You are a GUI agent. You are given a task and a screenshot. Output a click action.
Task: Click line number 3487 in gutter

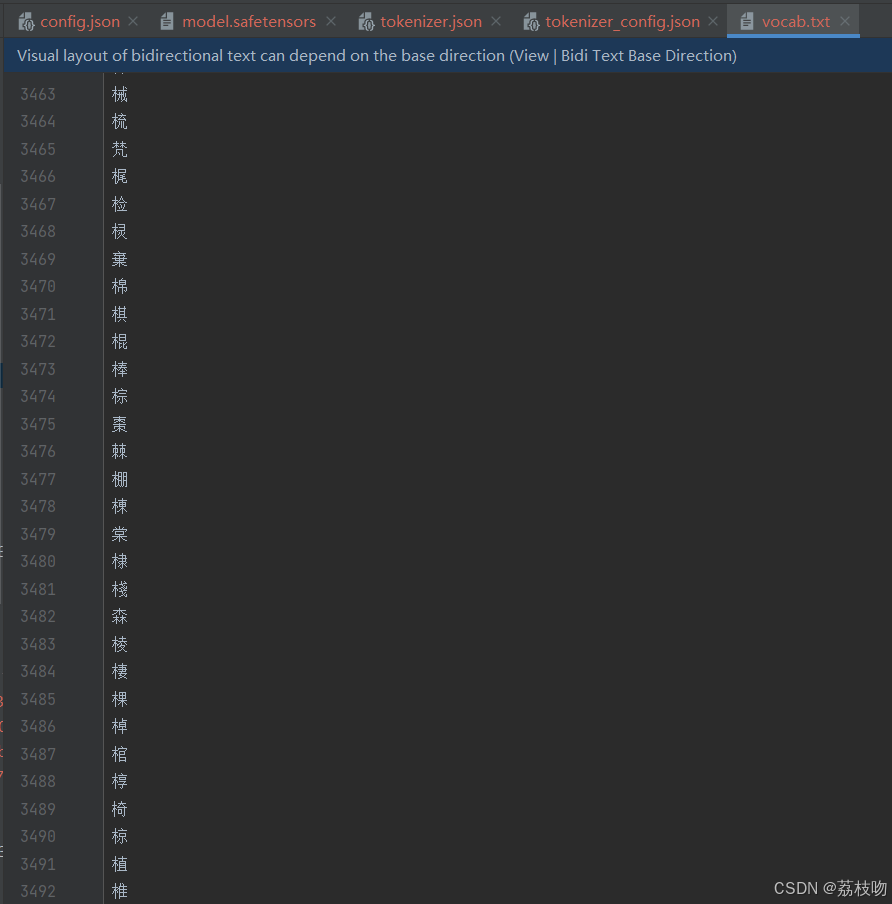(38, 754)
